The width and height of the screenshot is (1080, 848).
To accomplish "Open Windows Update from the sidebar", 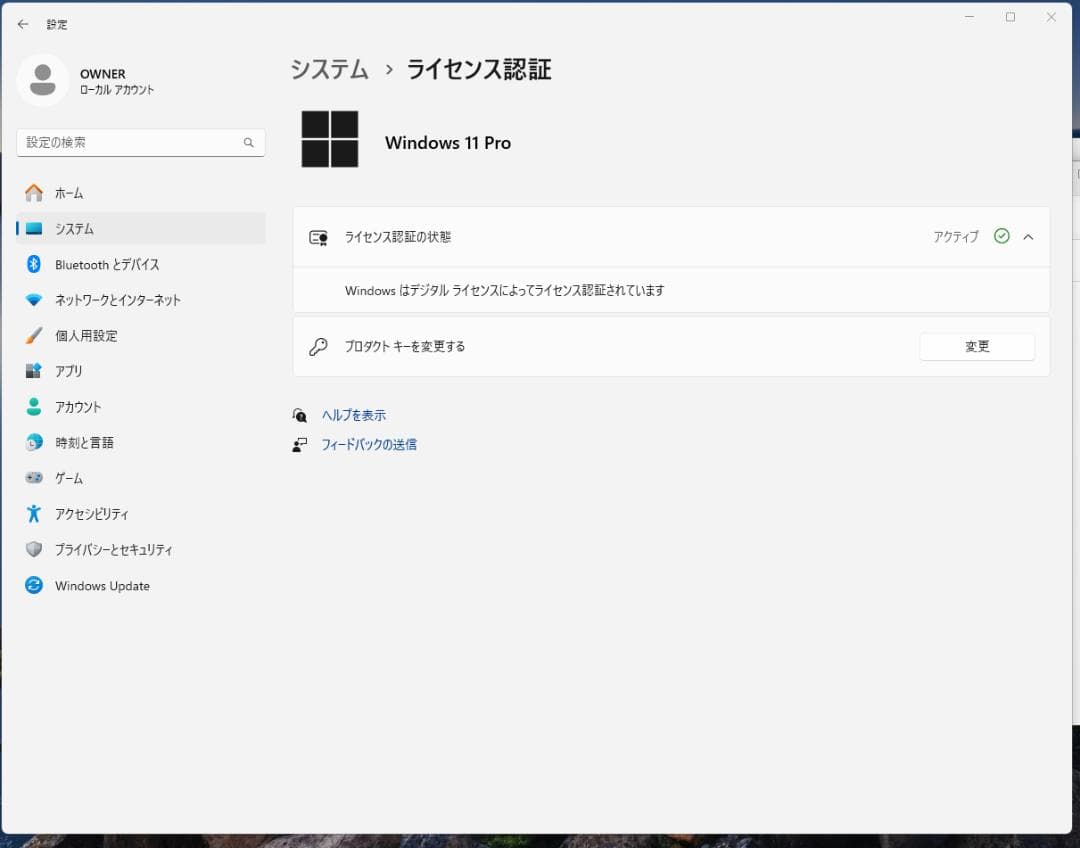I will click(104, 585).
